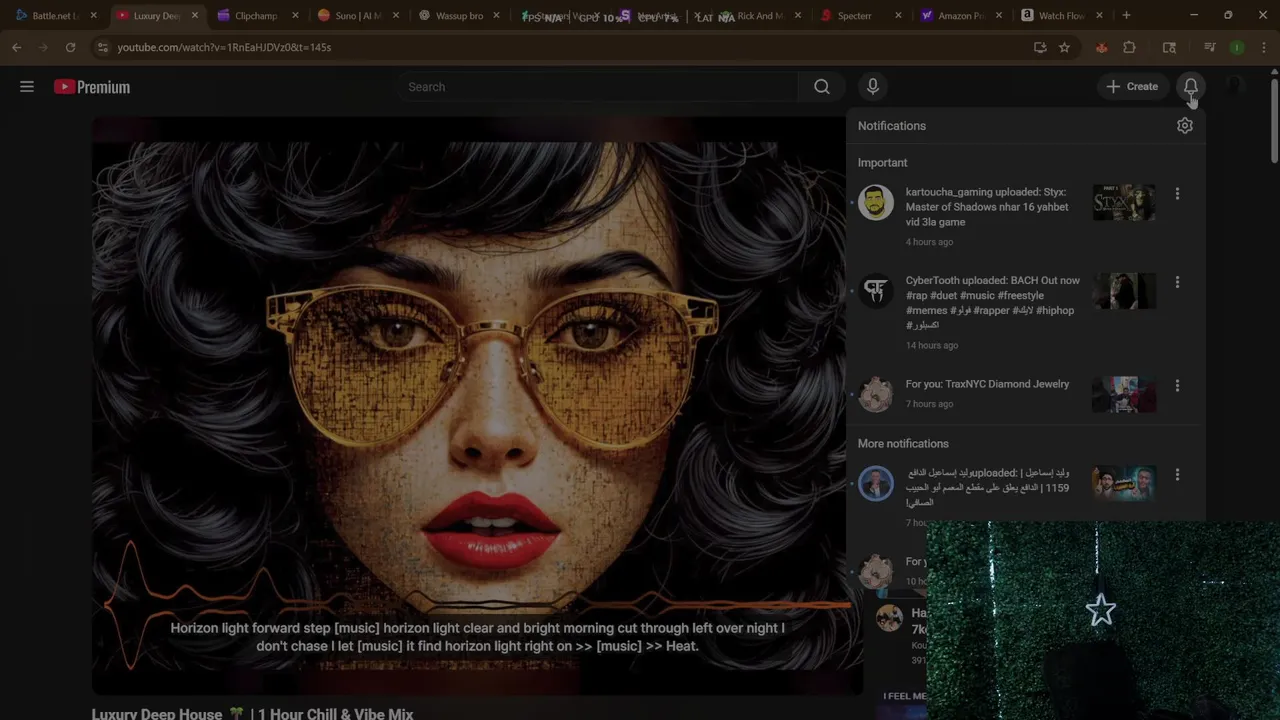Go back to previous page

coord(17,47)
